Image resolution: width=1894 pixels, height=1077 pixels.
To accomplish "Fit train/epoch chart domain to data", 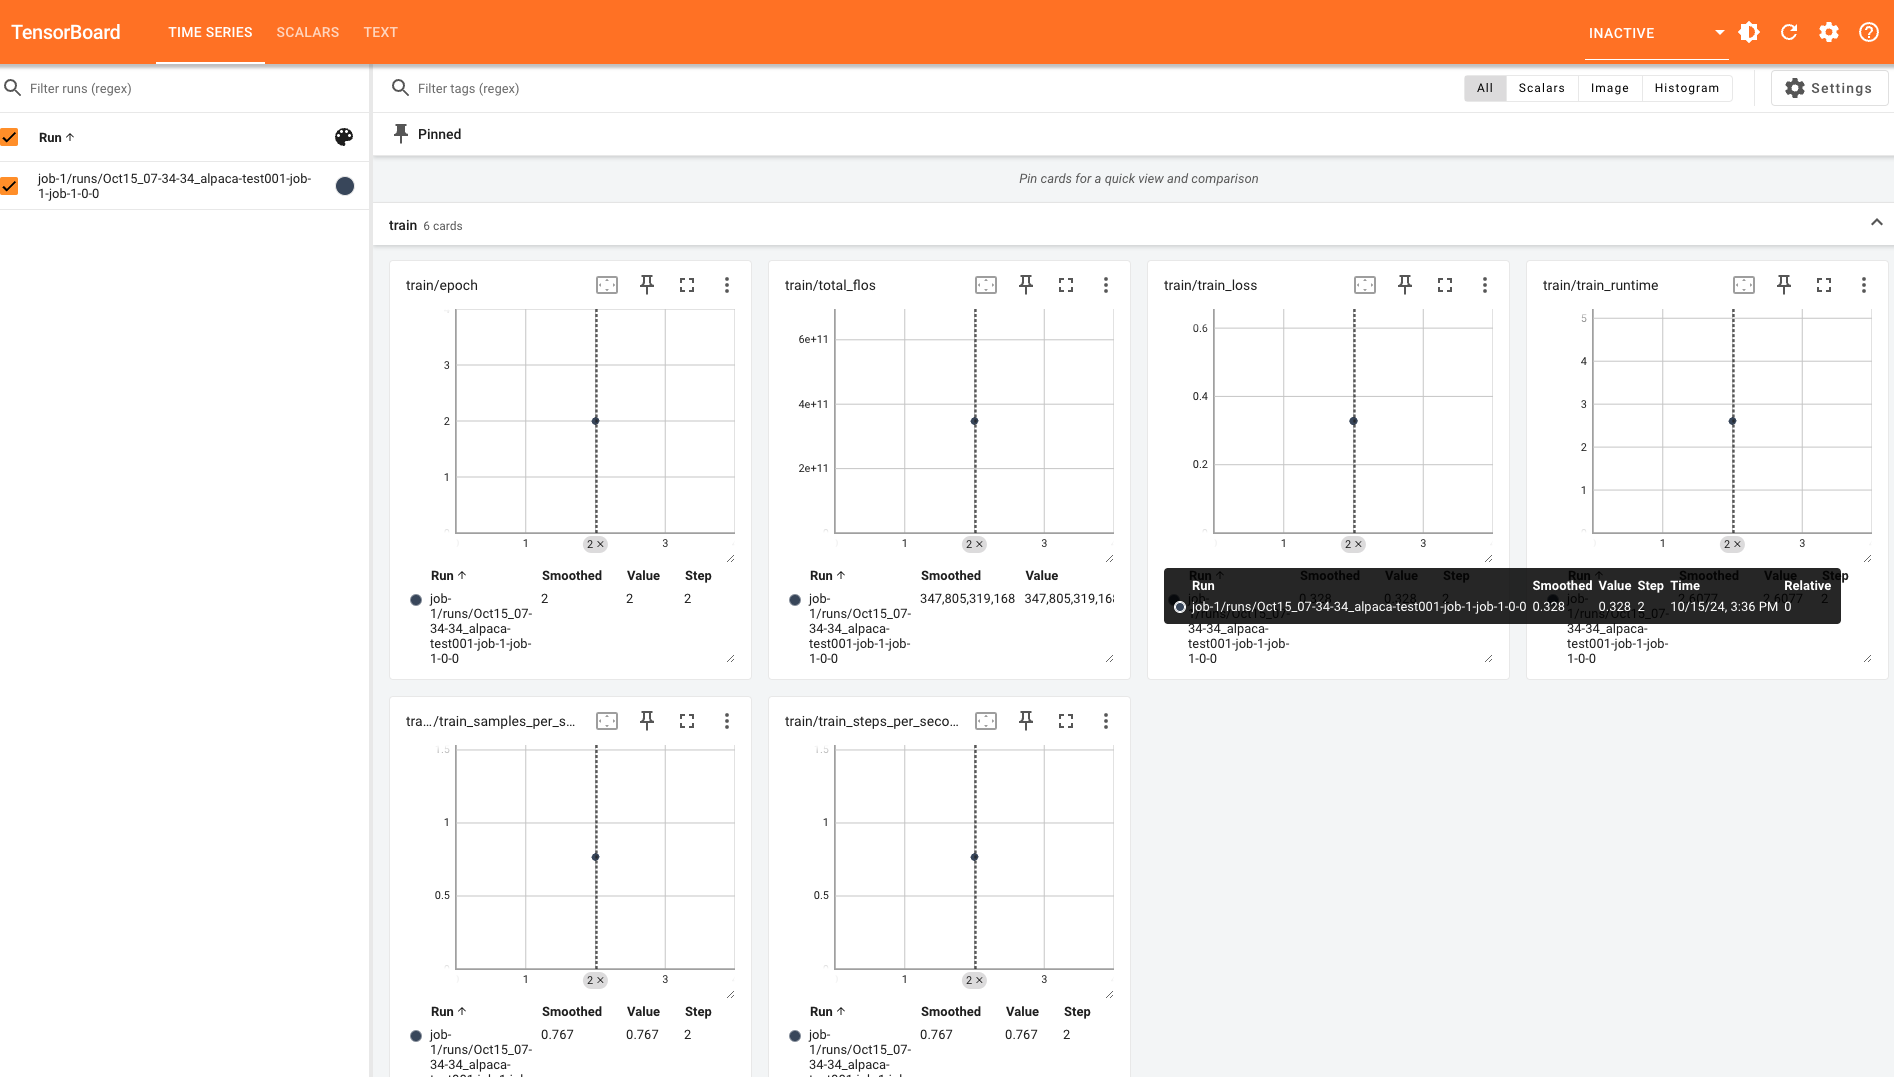I will (x=607, y=285).
